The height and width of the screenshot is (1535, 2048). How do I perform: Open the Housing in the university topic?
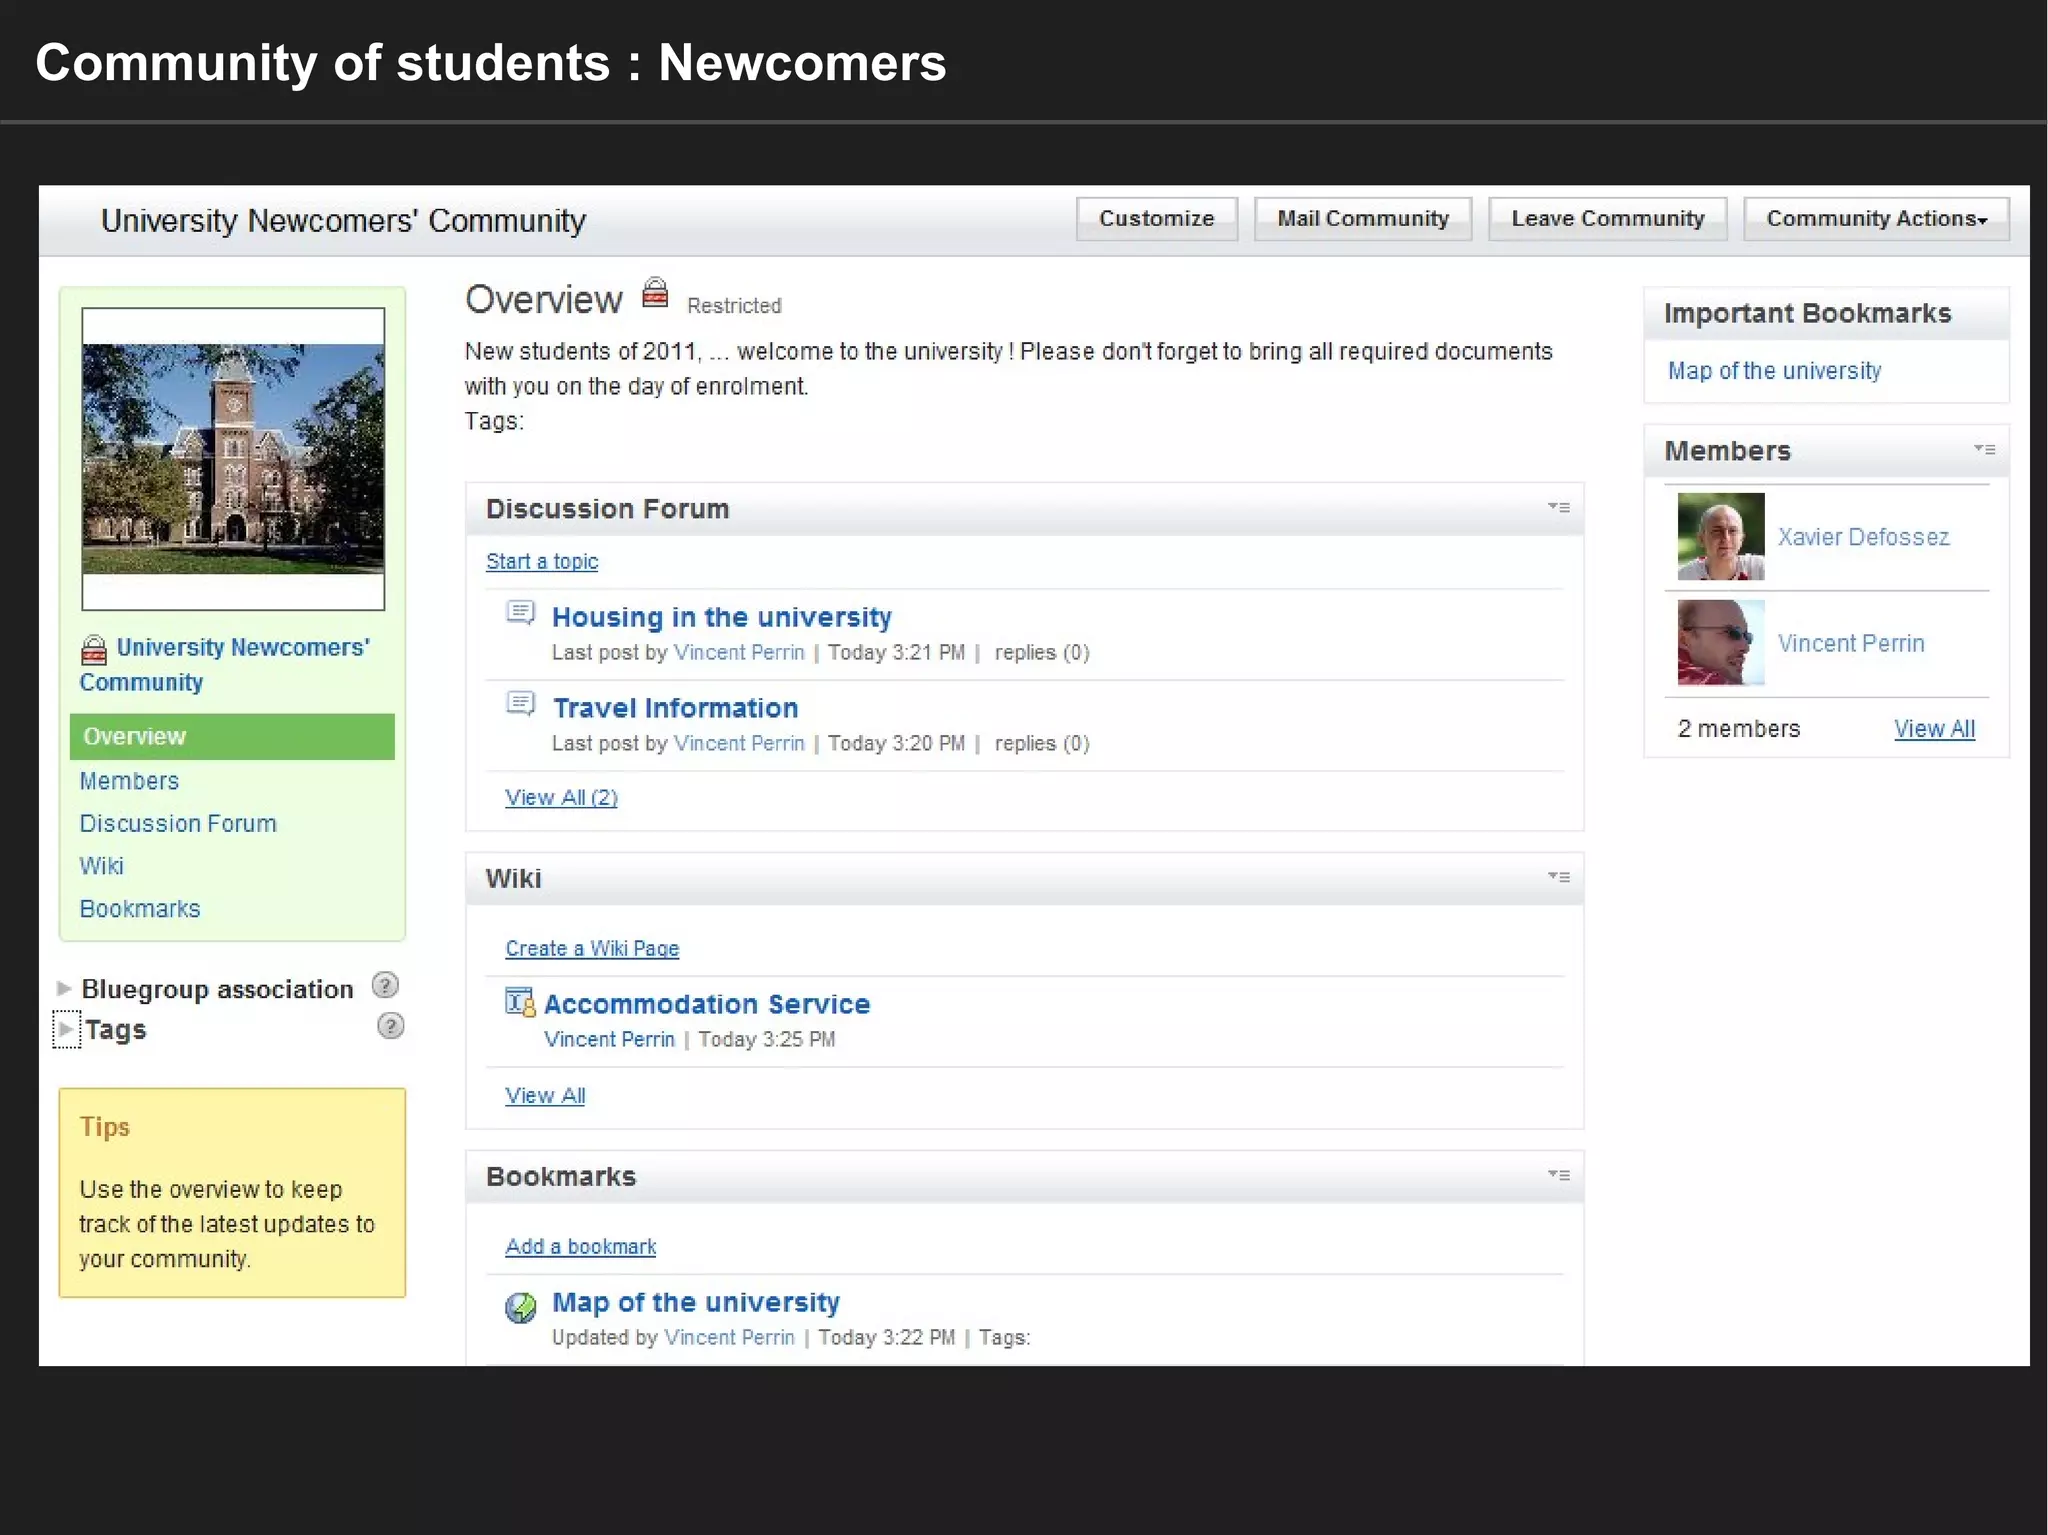(x=722, y=617)
